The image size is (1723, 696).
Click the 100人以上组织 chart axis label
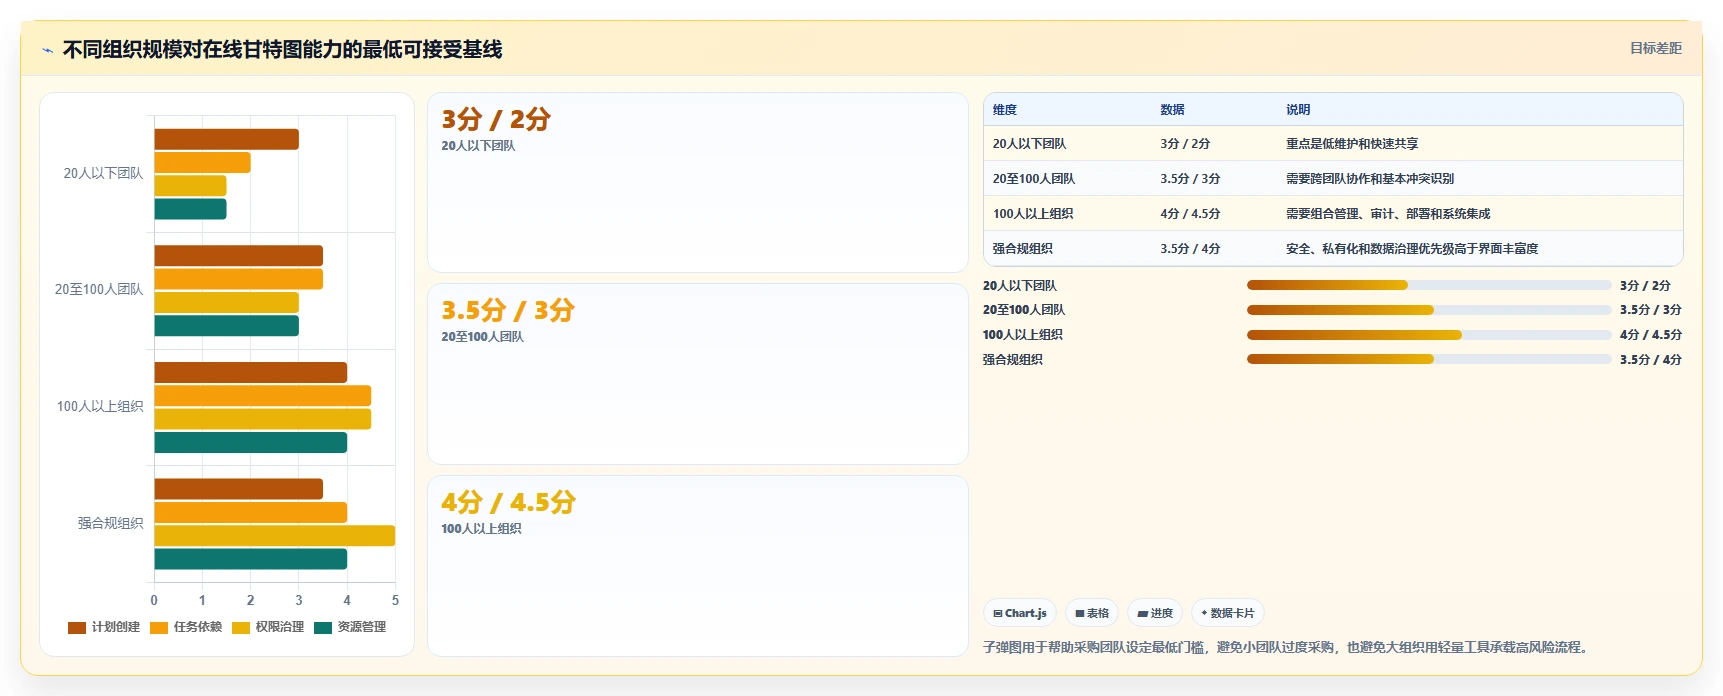(x=100, y=407)
